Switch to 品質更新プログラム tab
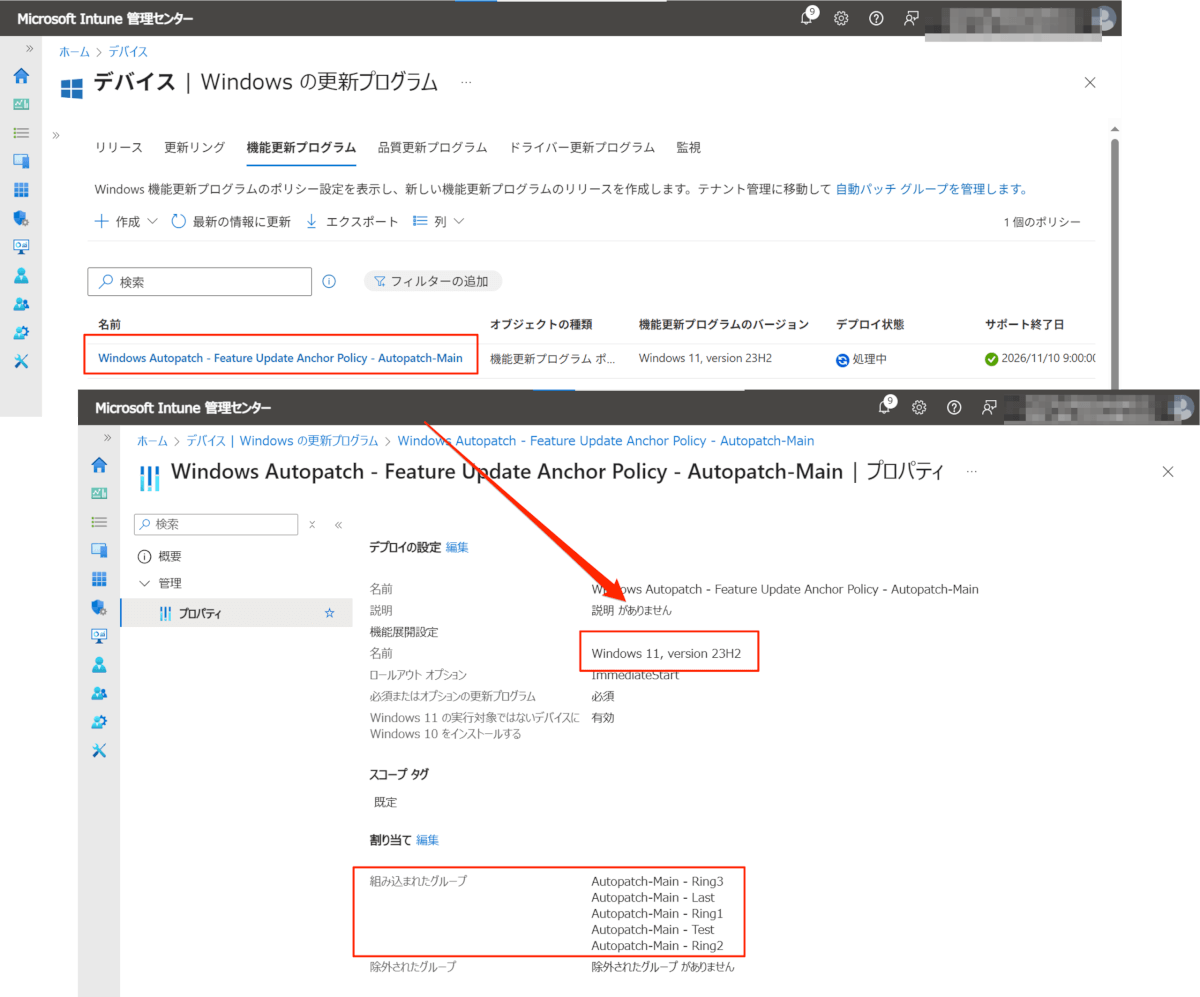Viewport: 1200px width, 997px height. point(433,147)
